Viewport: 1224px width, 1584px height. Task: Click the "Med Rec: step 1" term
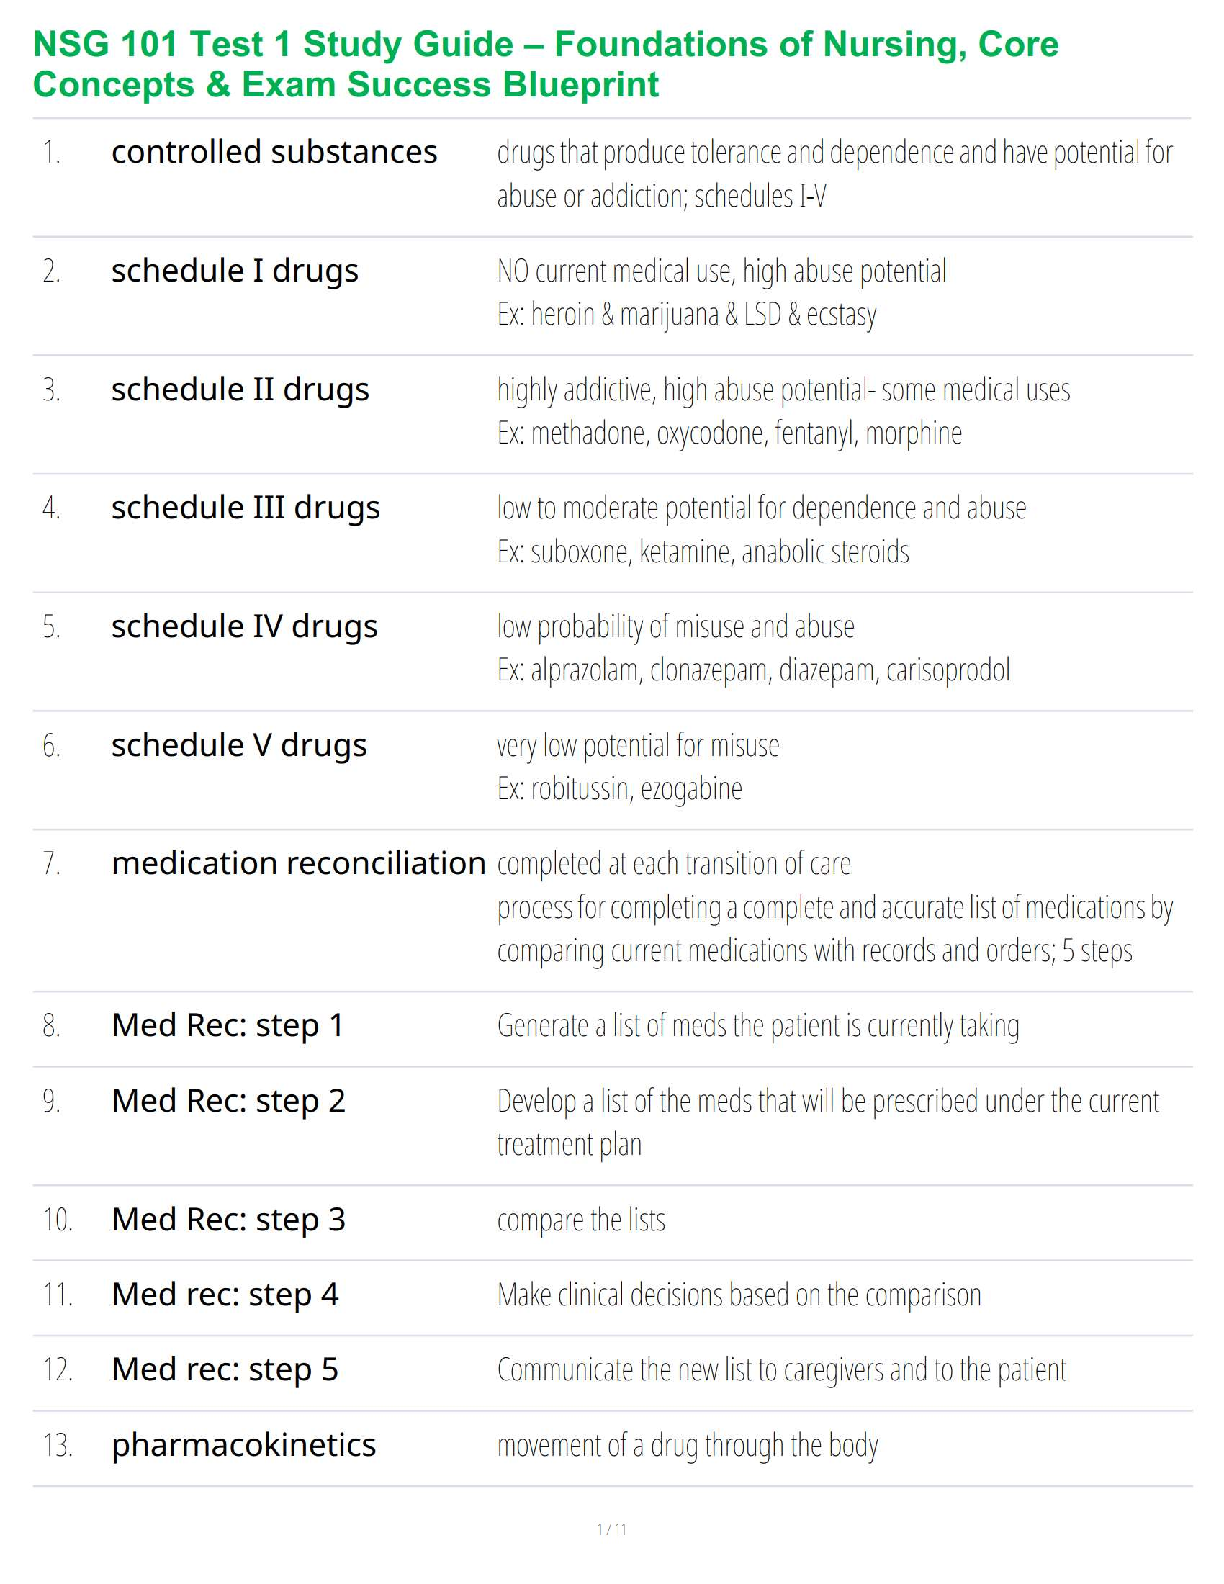pos(227,1025)
